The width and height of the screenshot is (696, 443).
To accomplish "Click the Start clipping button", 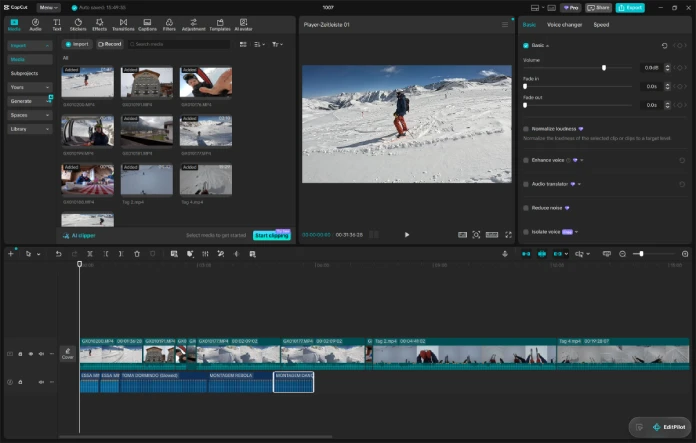I will [272, 235].
